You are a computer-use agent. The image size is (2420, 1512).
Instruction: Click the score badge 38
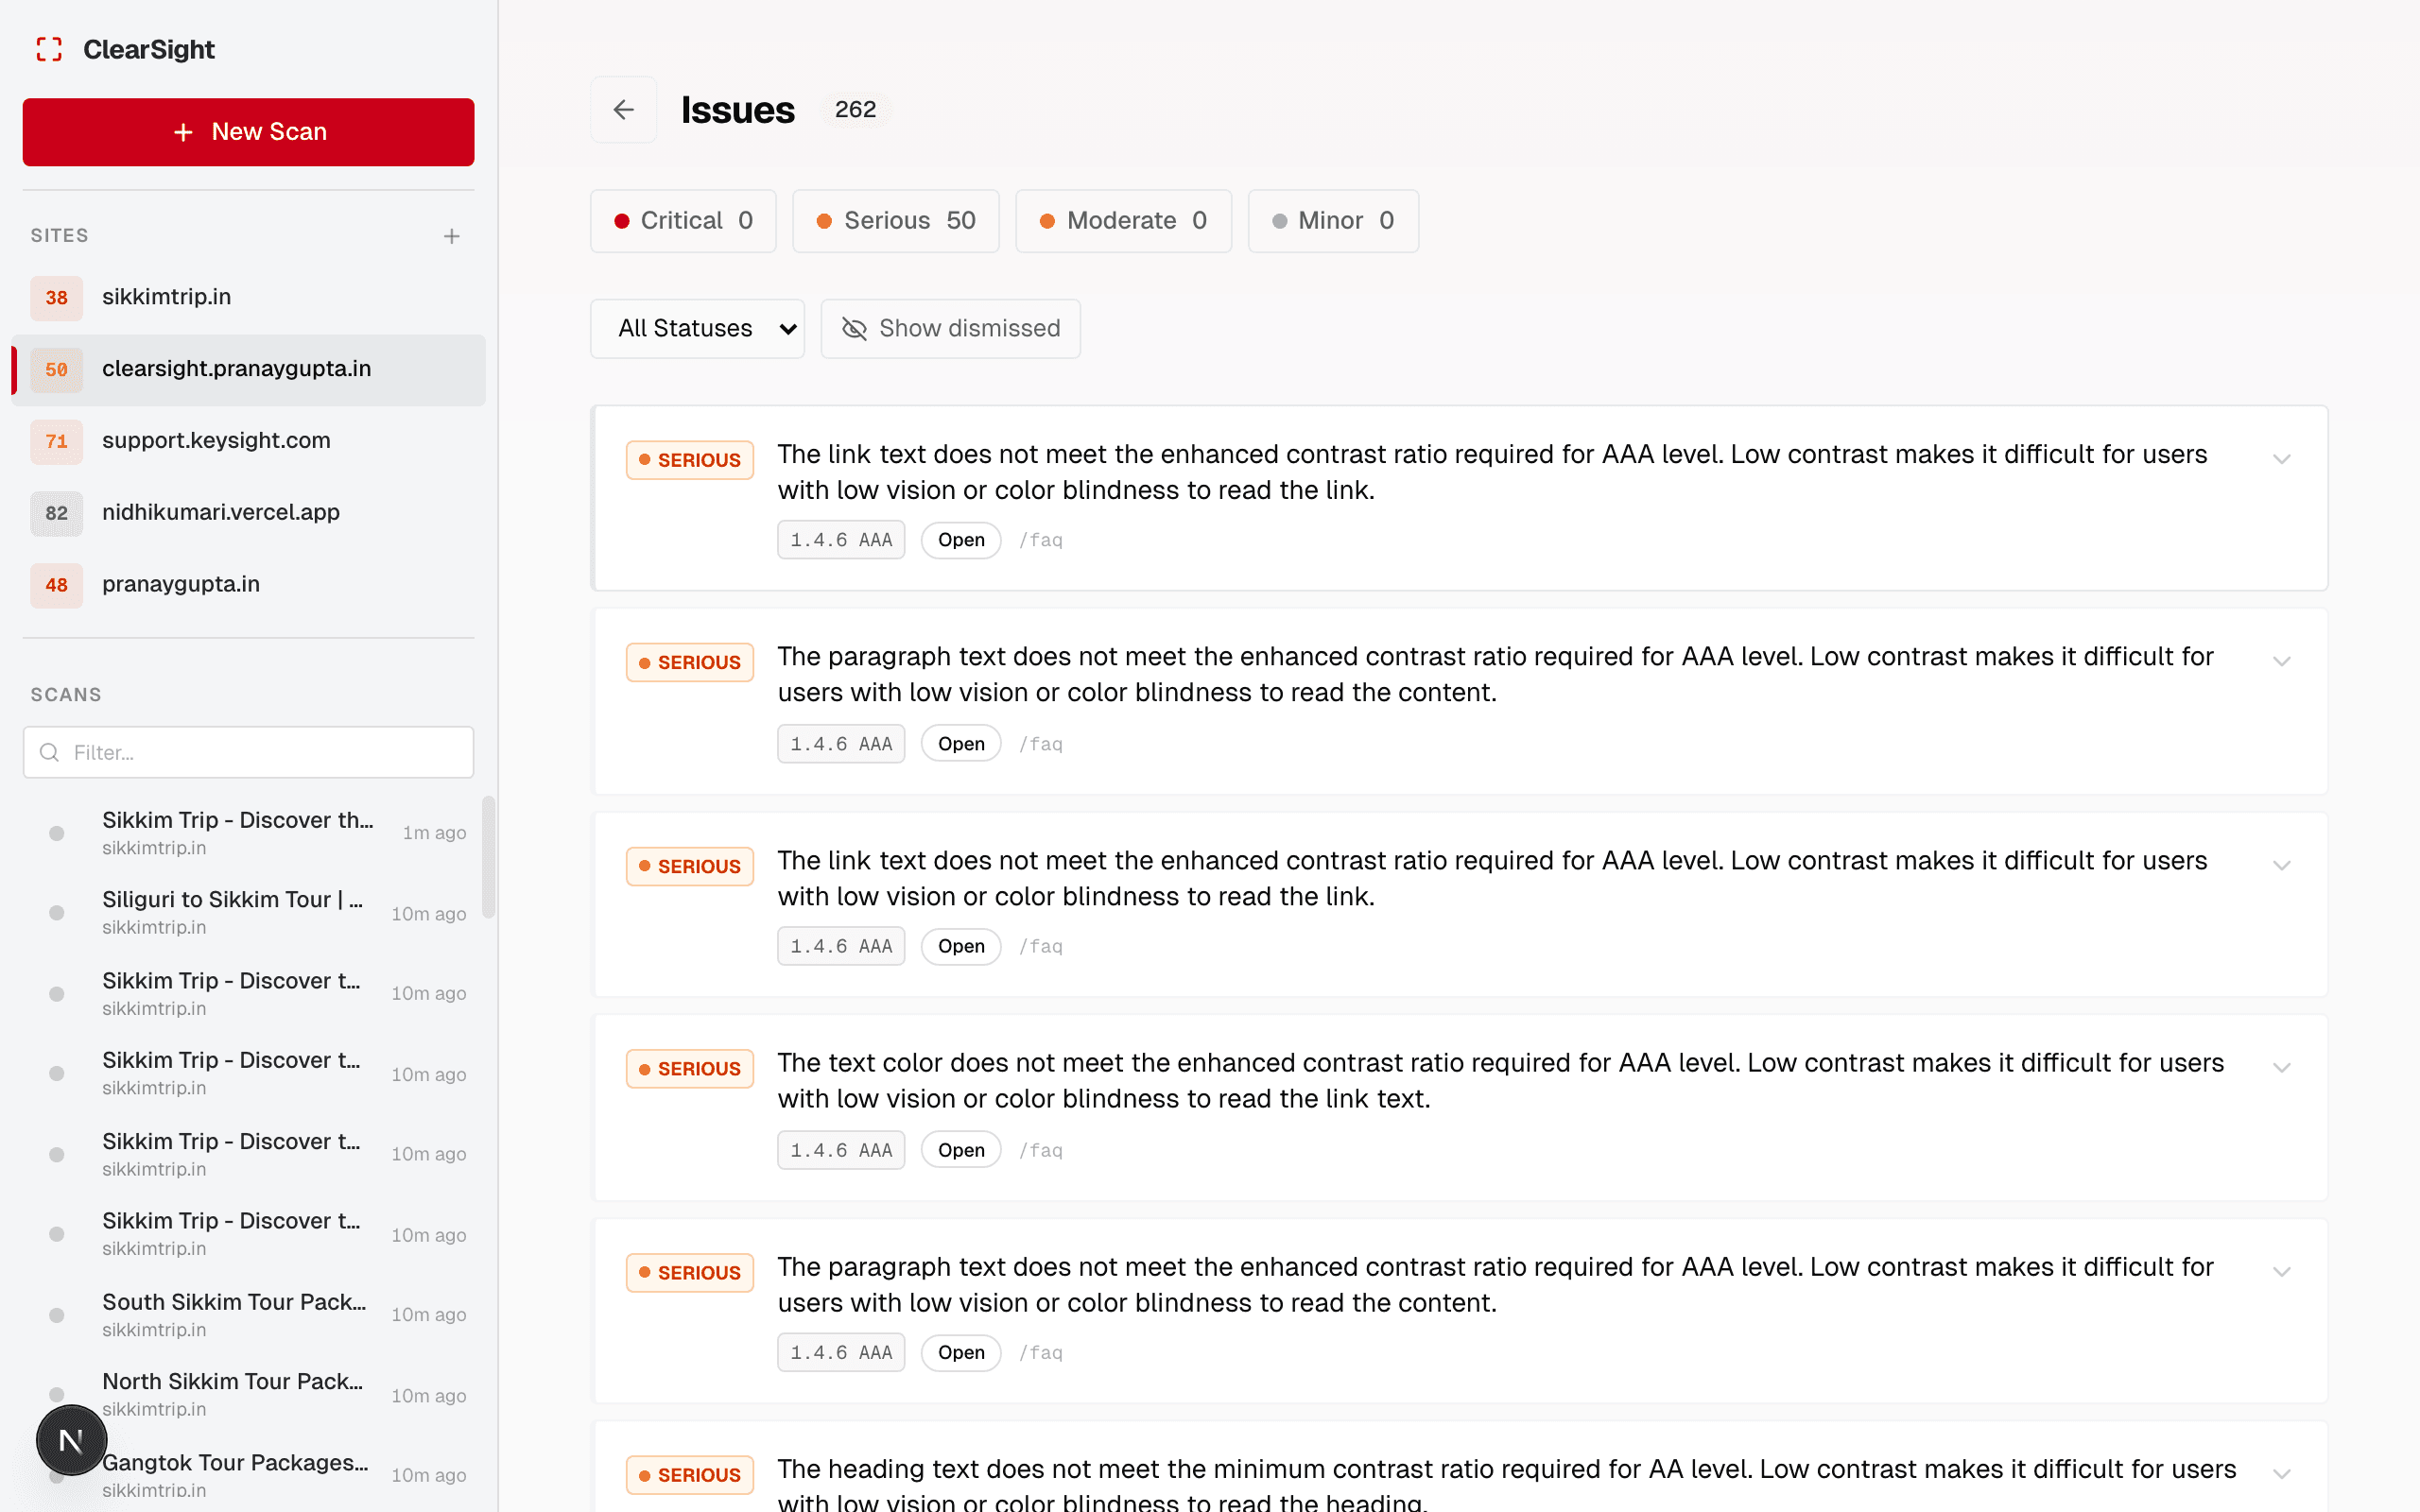tap(56, 298)
